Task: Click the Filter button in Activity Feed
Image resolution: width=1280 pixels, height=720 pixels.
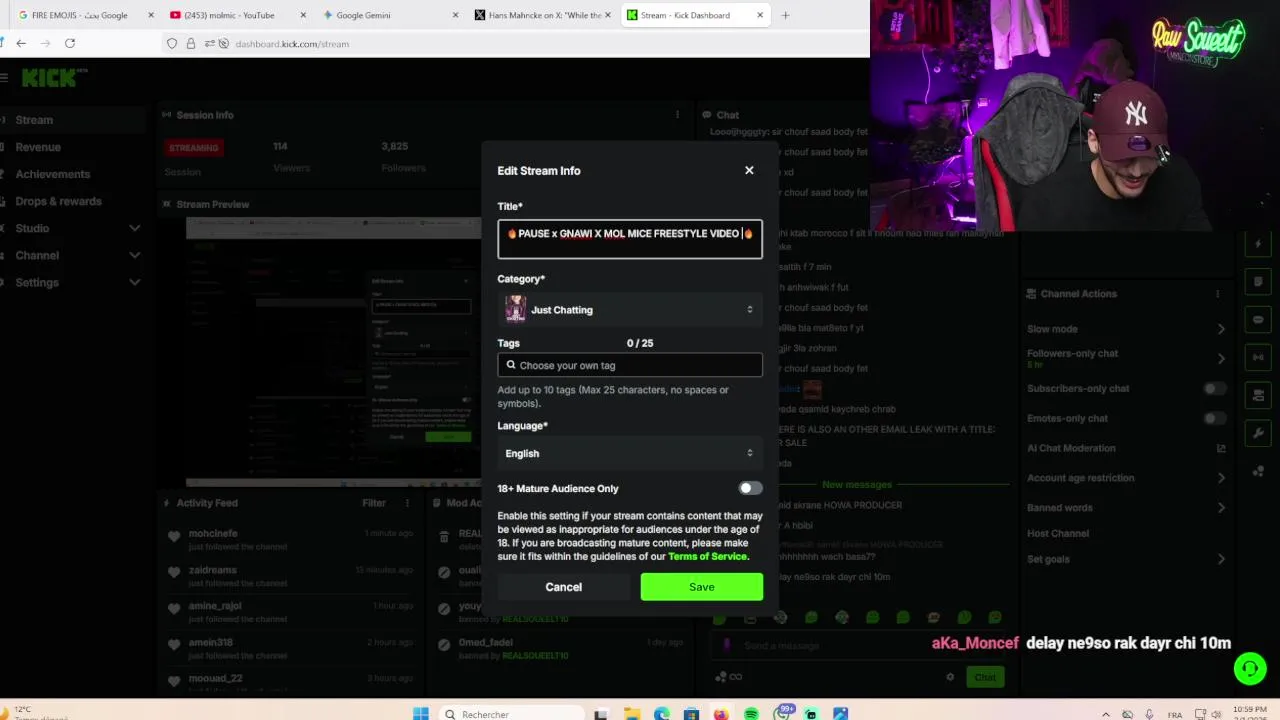Action: tap(374, 503)
